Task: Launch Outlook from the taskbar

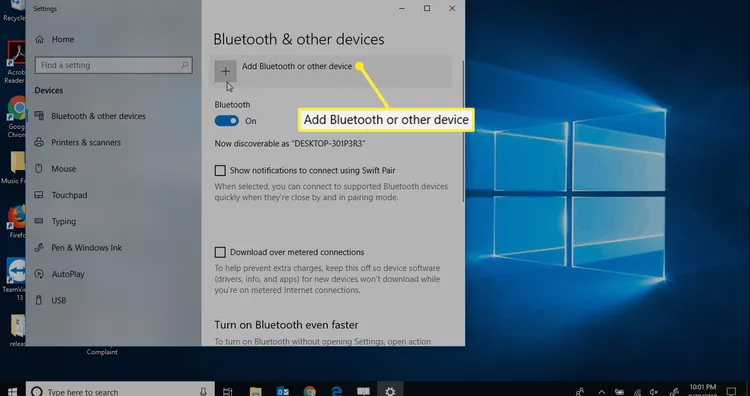Action: (283, 391)
